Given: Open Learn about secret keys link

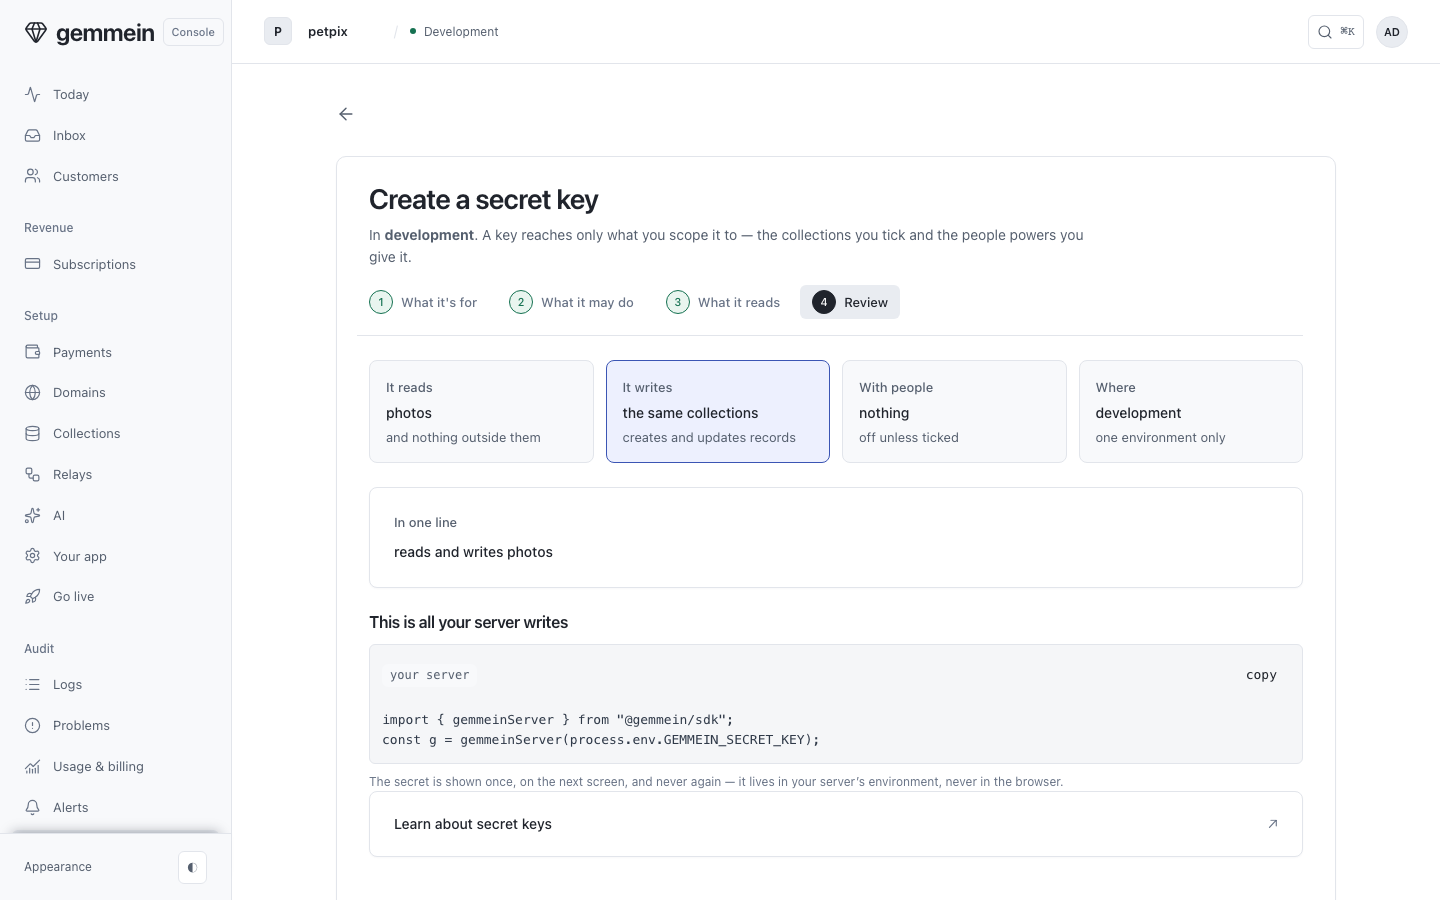Looking at the screenshot, I should pos(836,824).
